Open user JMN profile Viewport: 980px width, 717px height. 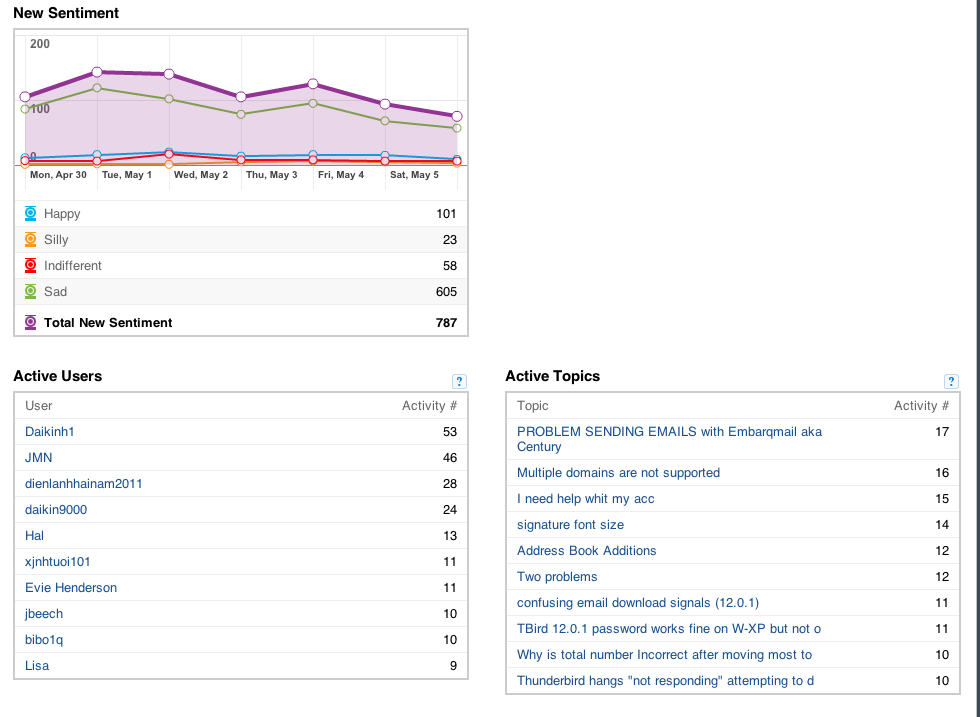pos(38,458)
